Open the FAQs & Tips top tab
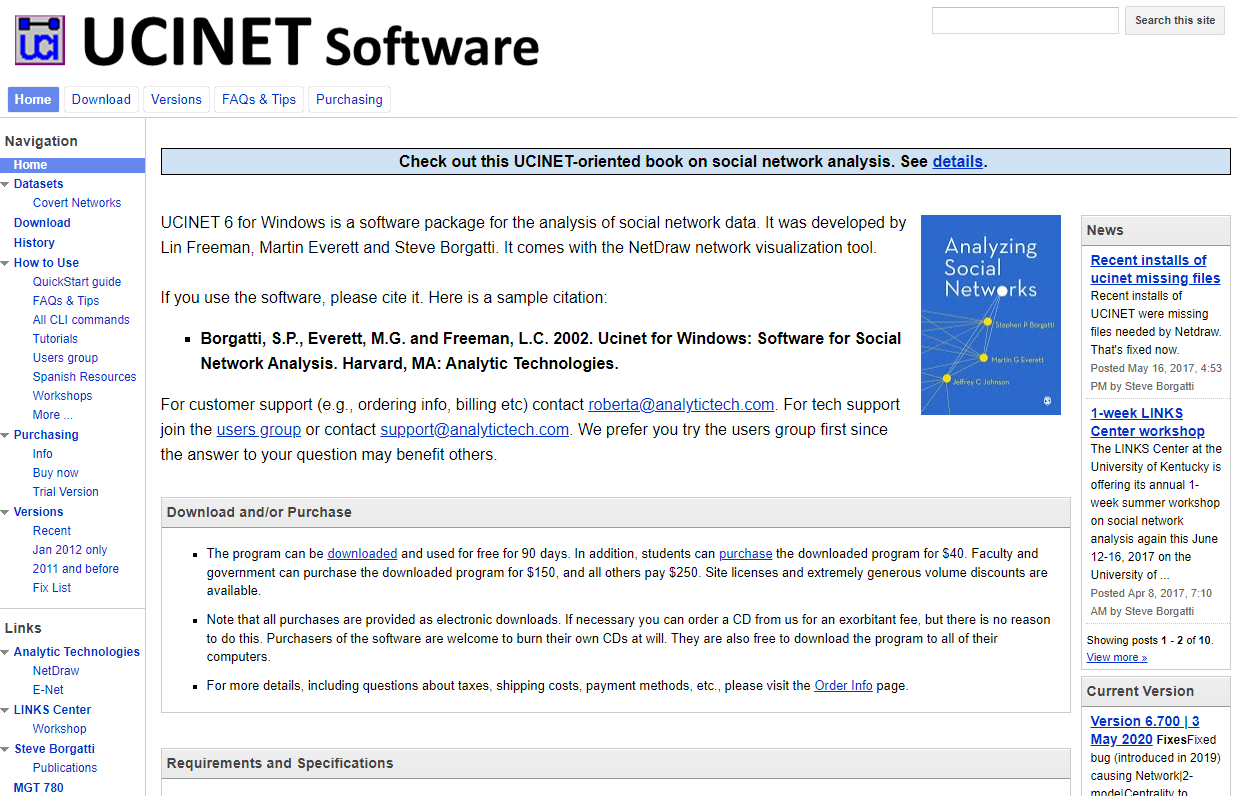The image size is (1237, 796). (259, 99)
